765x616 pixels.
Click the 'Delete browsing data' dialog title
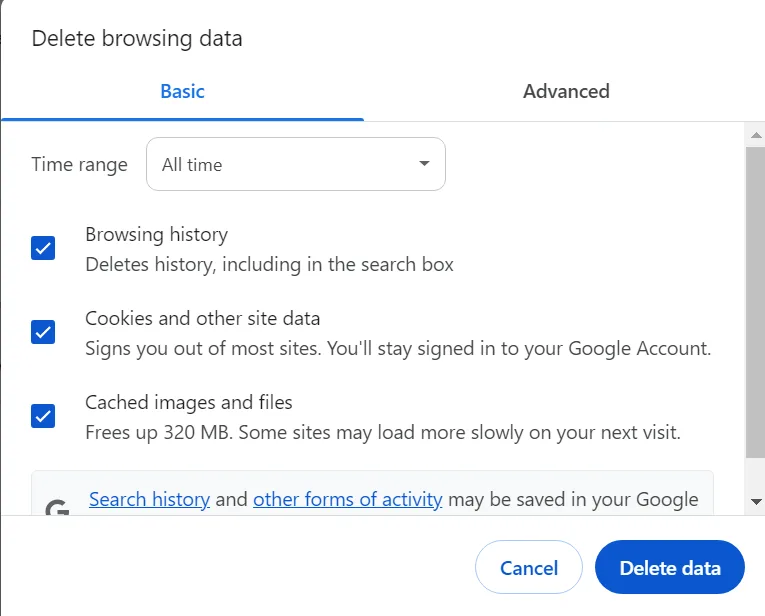(137, 39)
